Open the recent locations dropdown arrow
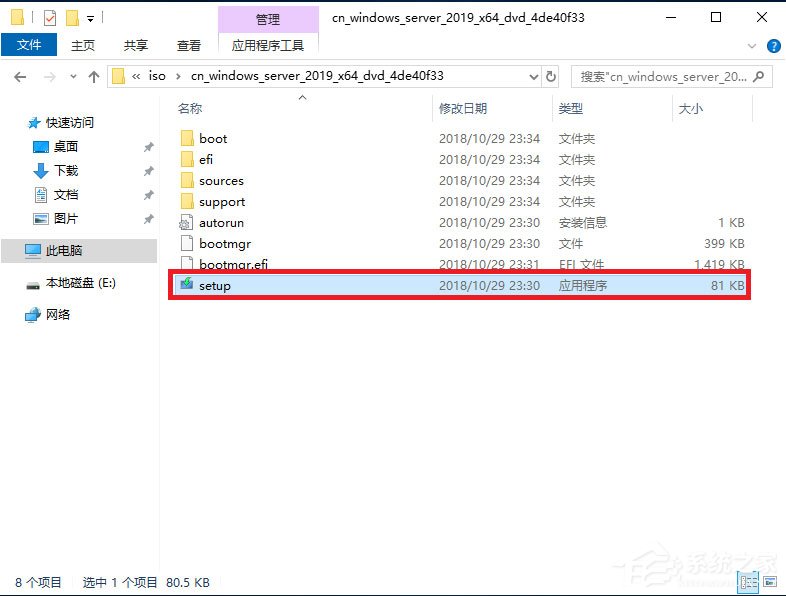Image resolution: width=786 pixels, height=596 pixels. pyautogui.click(x=73, y=77)
